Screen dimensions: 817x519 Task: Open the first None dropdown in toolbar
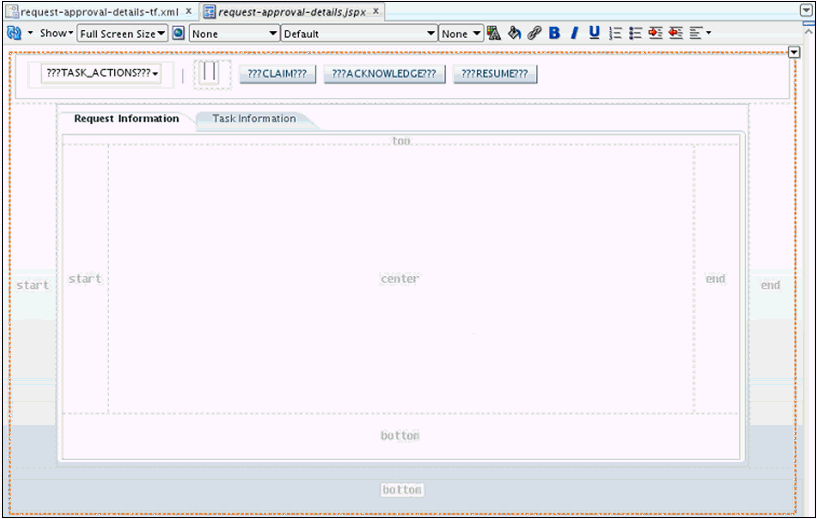[x=234, y=34]
